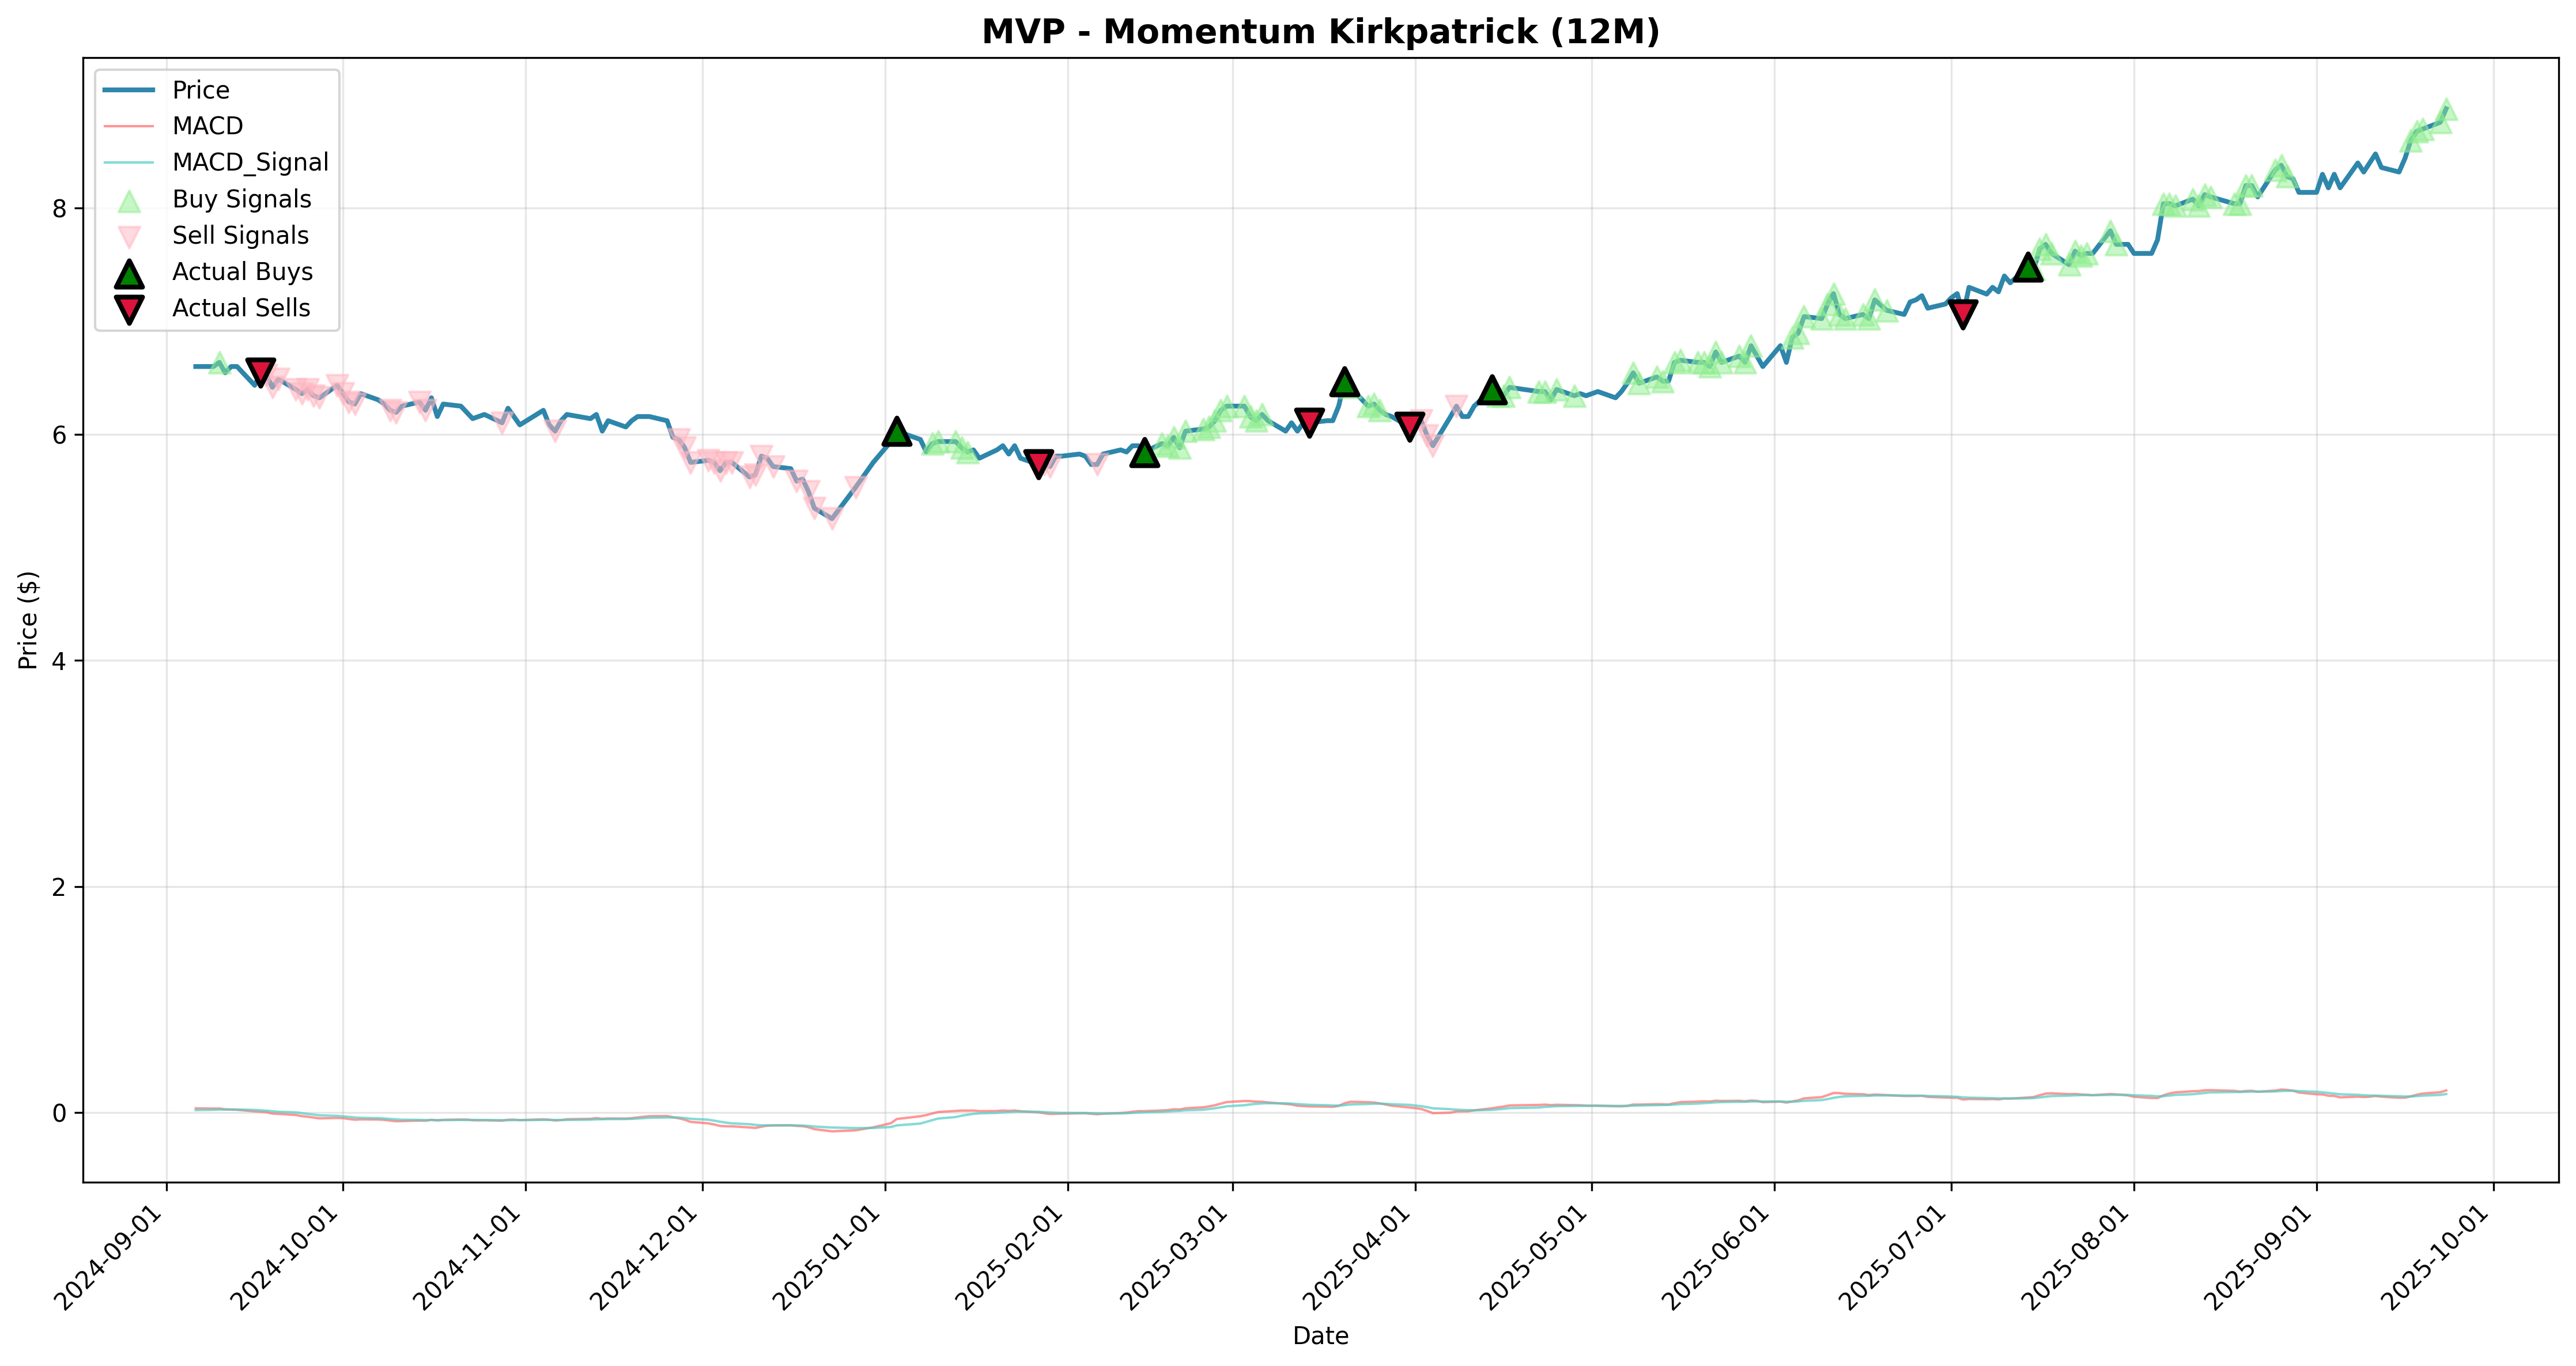Select the actual buy marker in mid-July 2025

coord(2028,266)
